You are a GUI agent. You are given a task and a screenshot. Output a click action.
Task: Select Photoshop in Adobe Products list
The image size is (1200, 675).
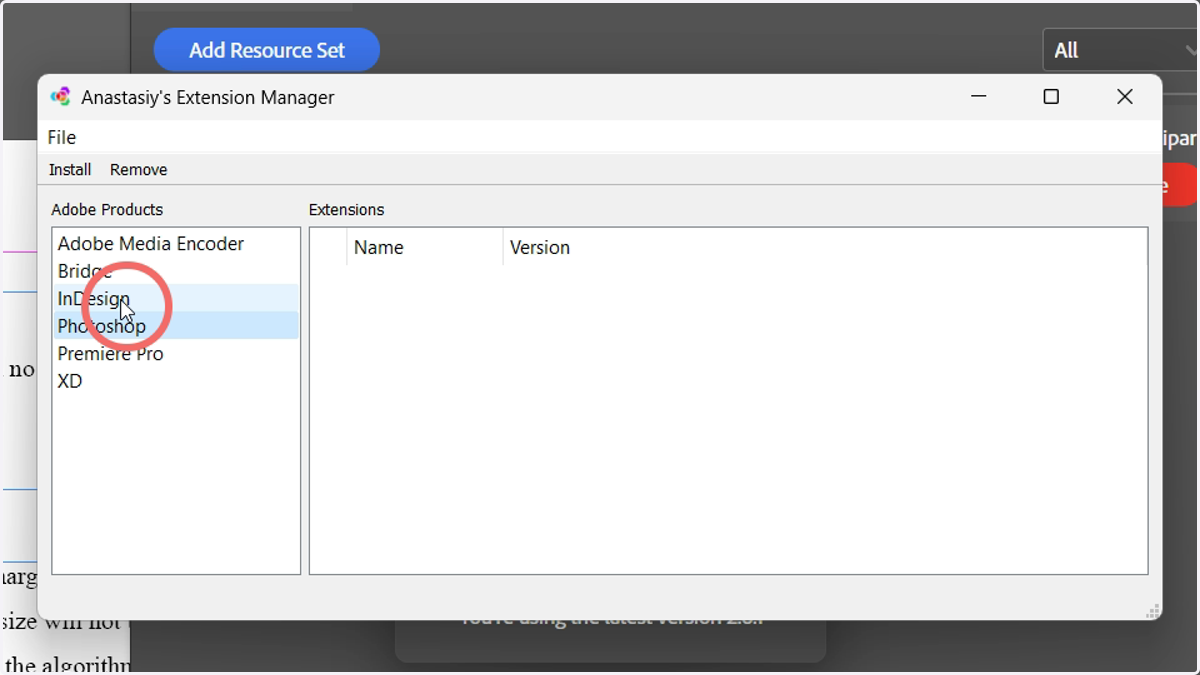coord(176,326)
